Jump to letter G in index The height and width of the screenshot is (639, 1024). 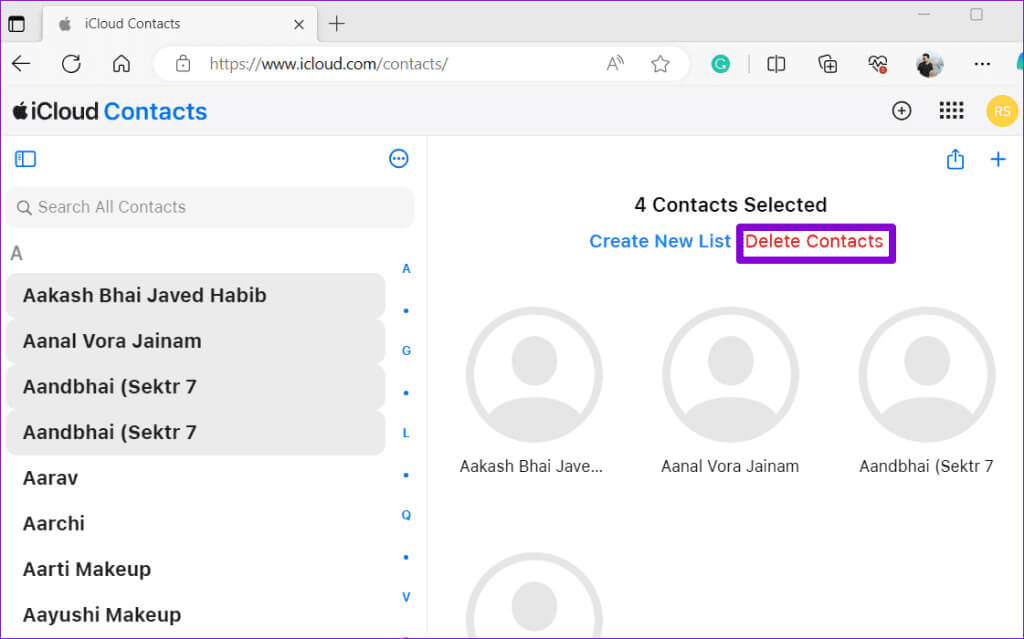(406, 351)
